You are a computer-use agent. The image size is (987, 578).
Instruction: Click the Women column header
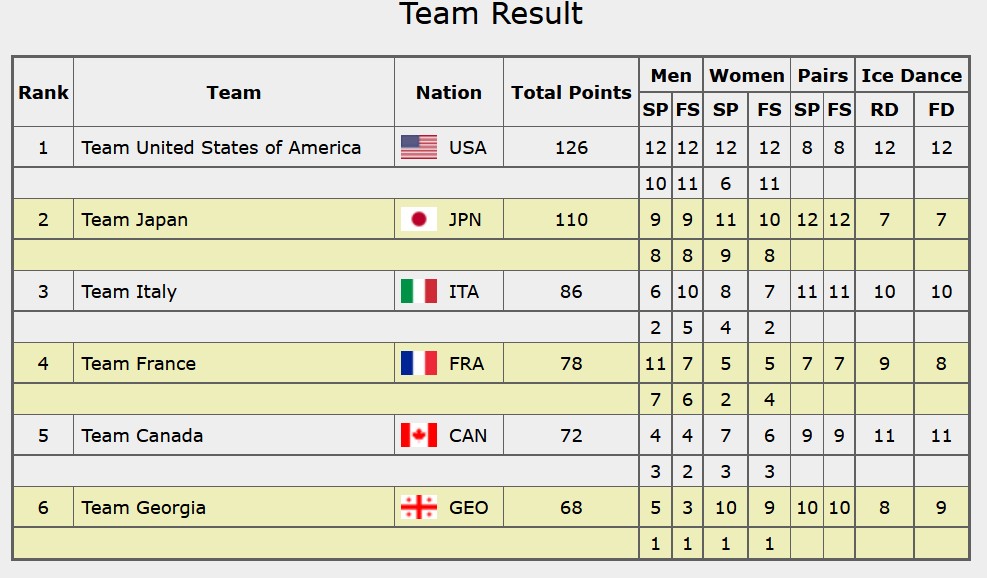[747, 76]
